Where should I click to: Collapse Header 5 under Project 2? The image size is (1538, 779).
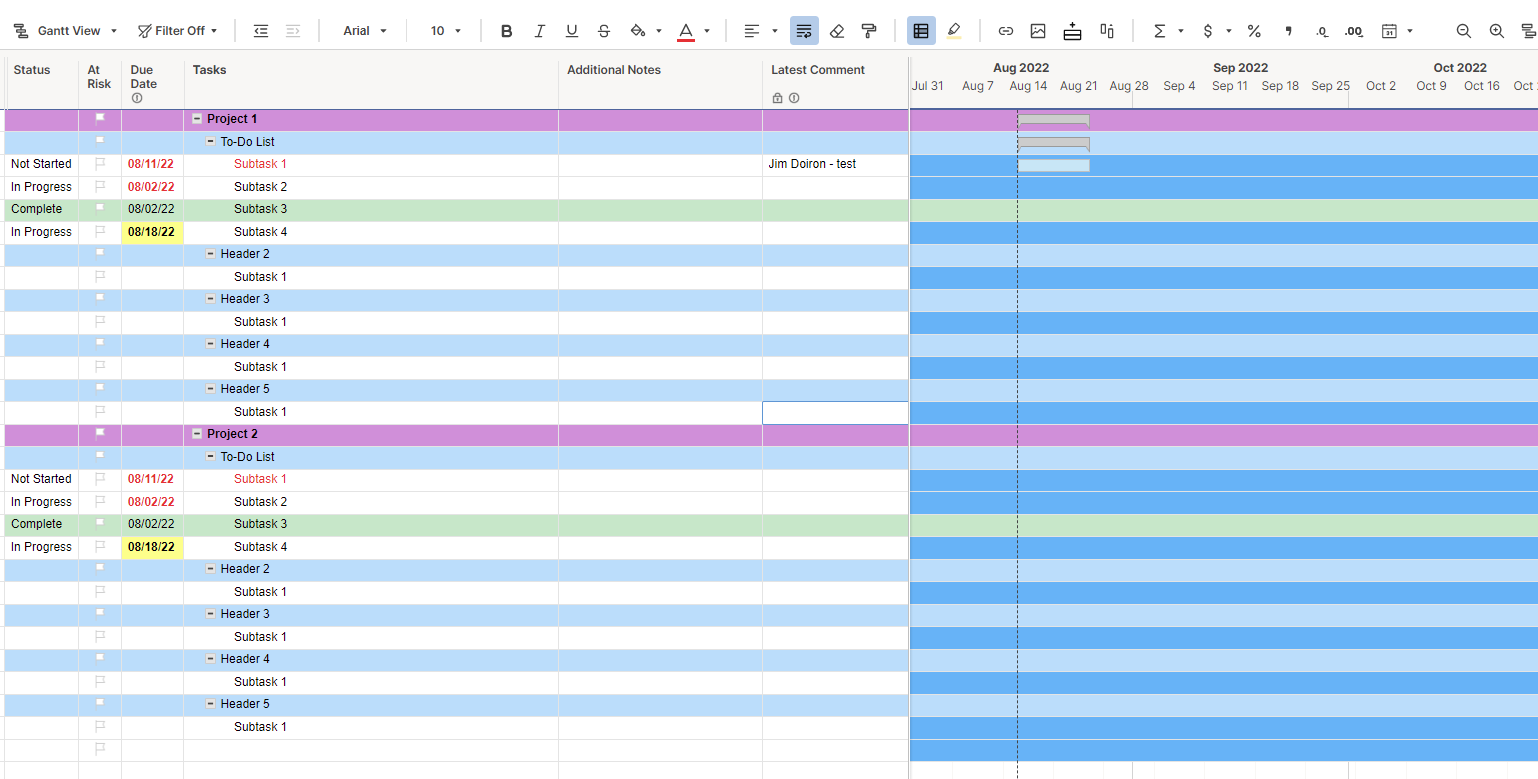tap(211, 704)
